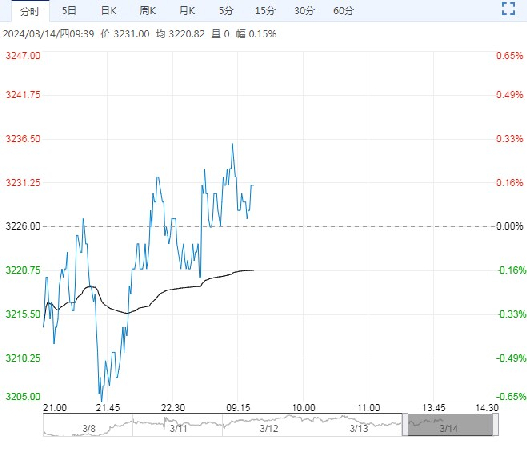Viewport: 527px width, 450px height.
Task: Click the highlighted 3/14 range selector
Action: pos(450,425)
